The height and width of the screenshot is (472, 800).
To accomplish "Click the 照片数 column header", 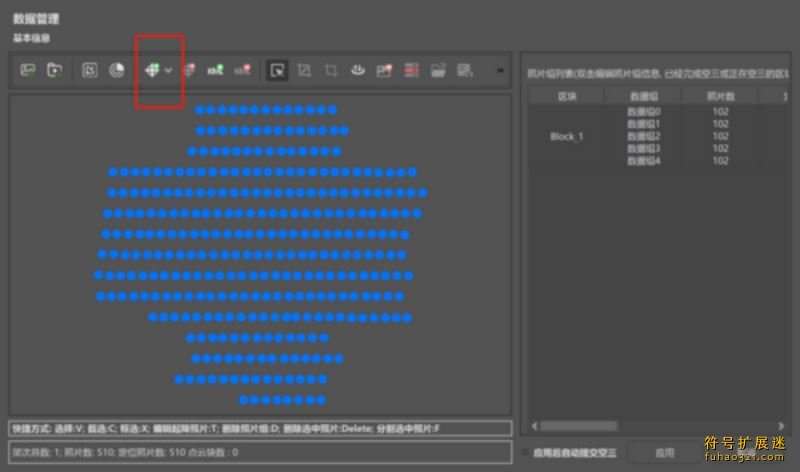I will 720,95.
